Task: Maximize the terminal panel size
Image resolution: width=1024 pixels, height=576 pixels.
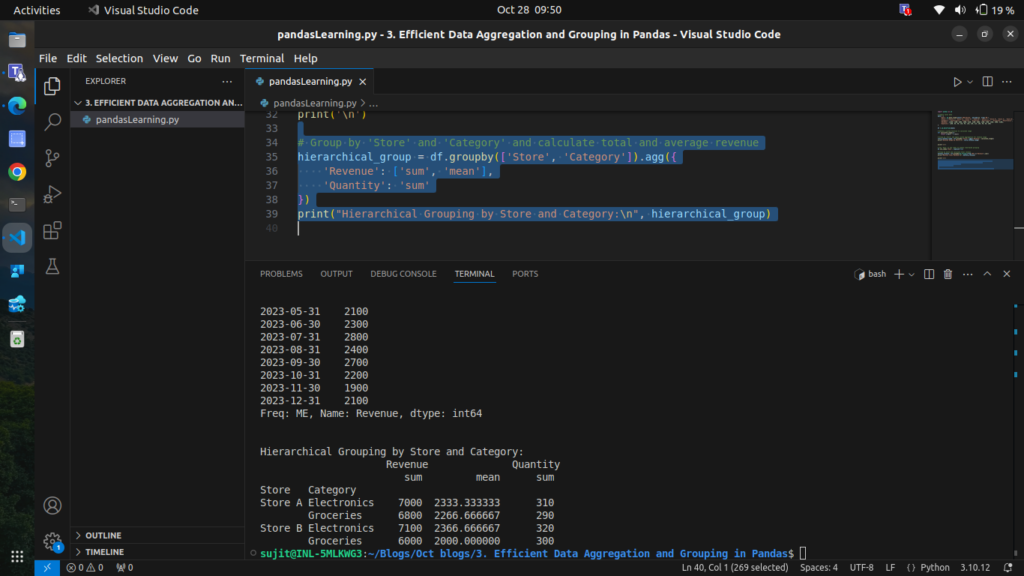Action: click(x=987, y=274)
